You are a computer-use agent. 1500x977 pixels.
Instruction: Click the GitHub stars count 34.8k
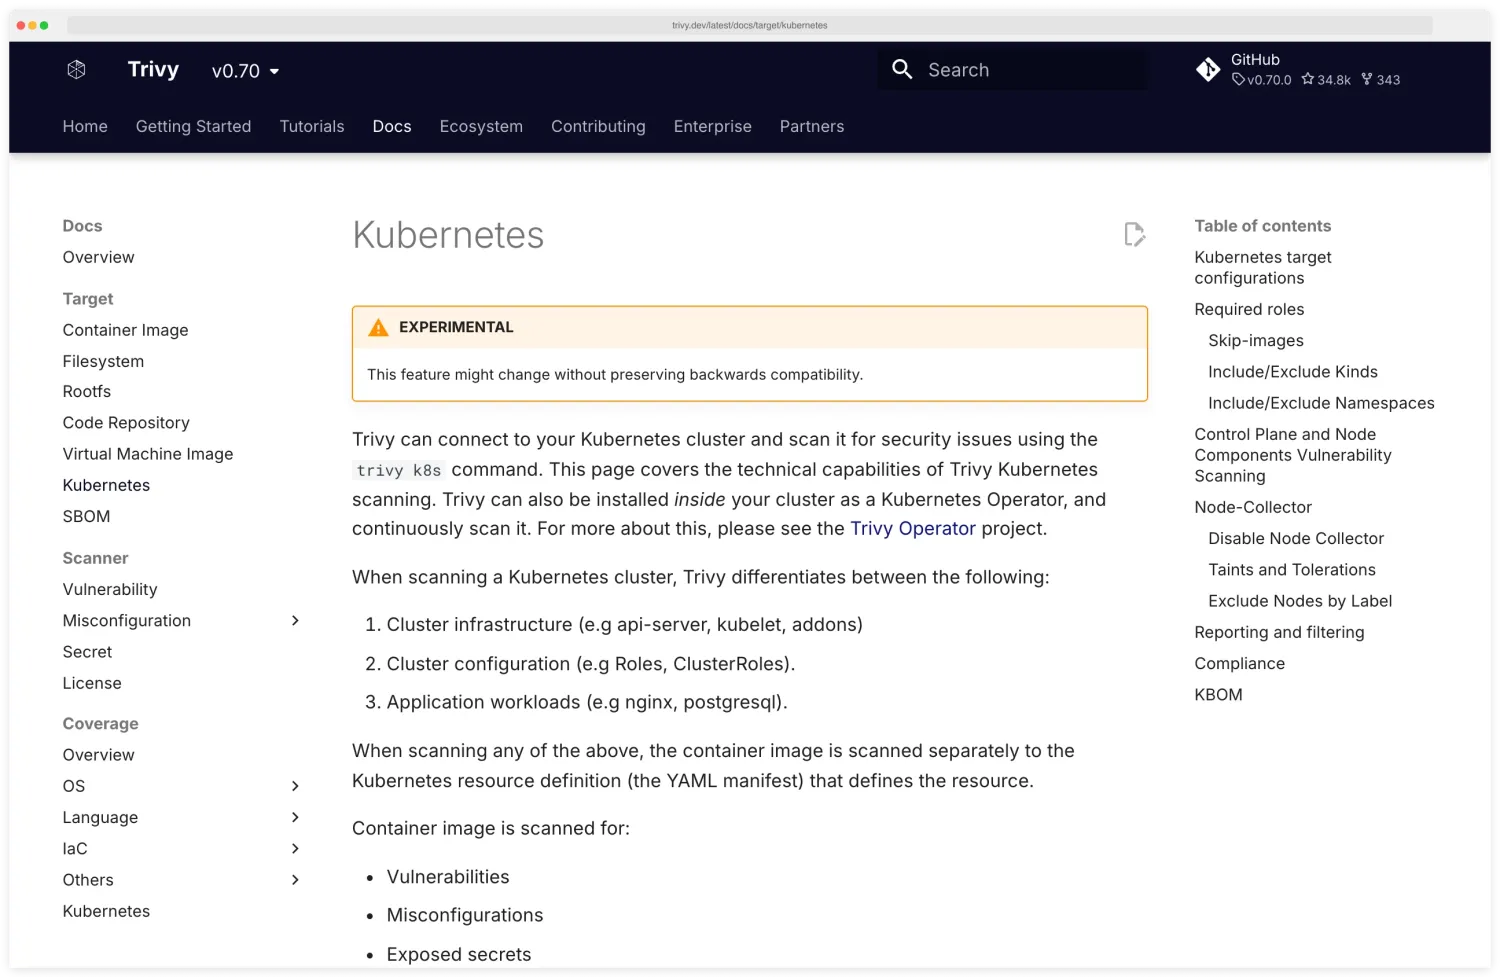coord(1326,80)
